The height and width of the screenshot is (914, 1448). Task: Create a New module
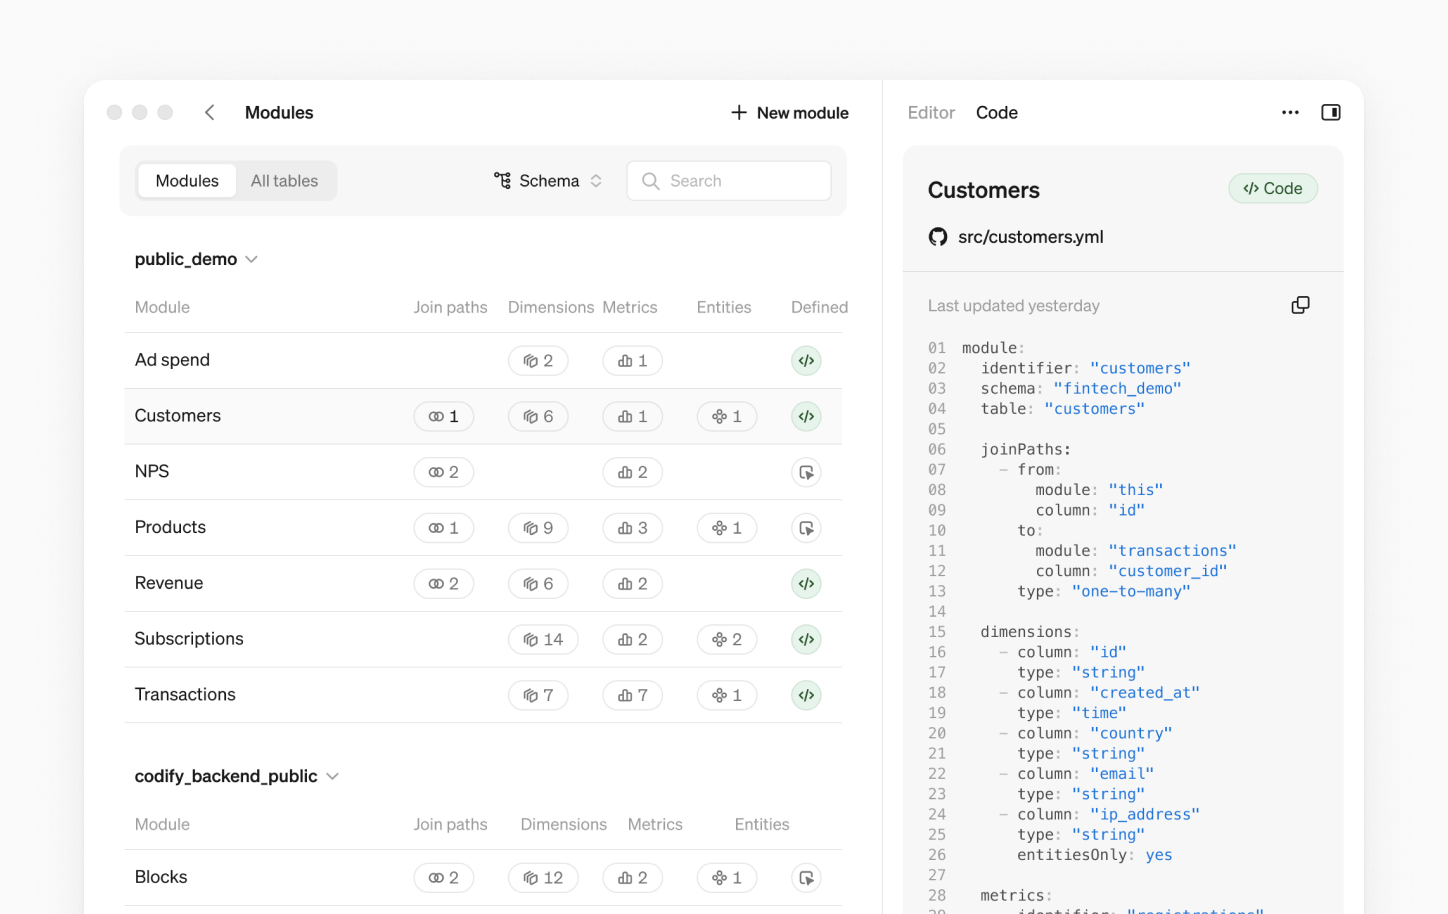tap(789, 113)
